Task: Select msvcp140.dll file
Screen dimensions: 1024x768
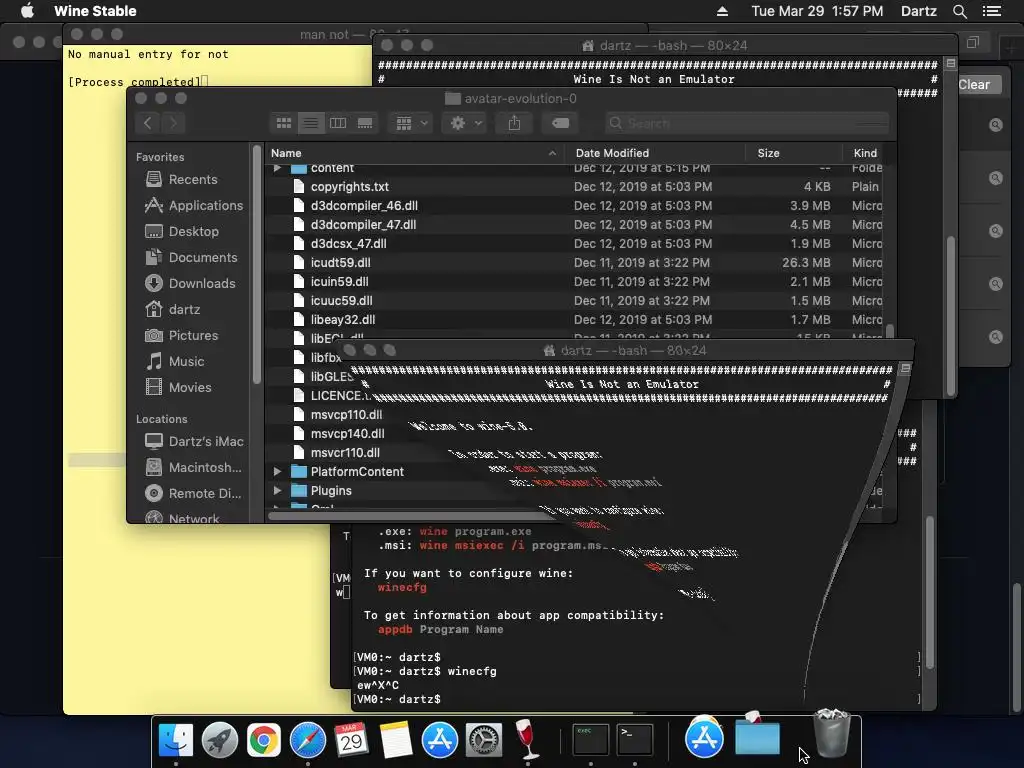Action: (347, 434)
